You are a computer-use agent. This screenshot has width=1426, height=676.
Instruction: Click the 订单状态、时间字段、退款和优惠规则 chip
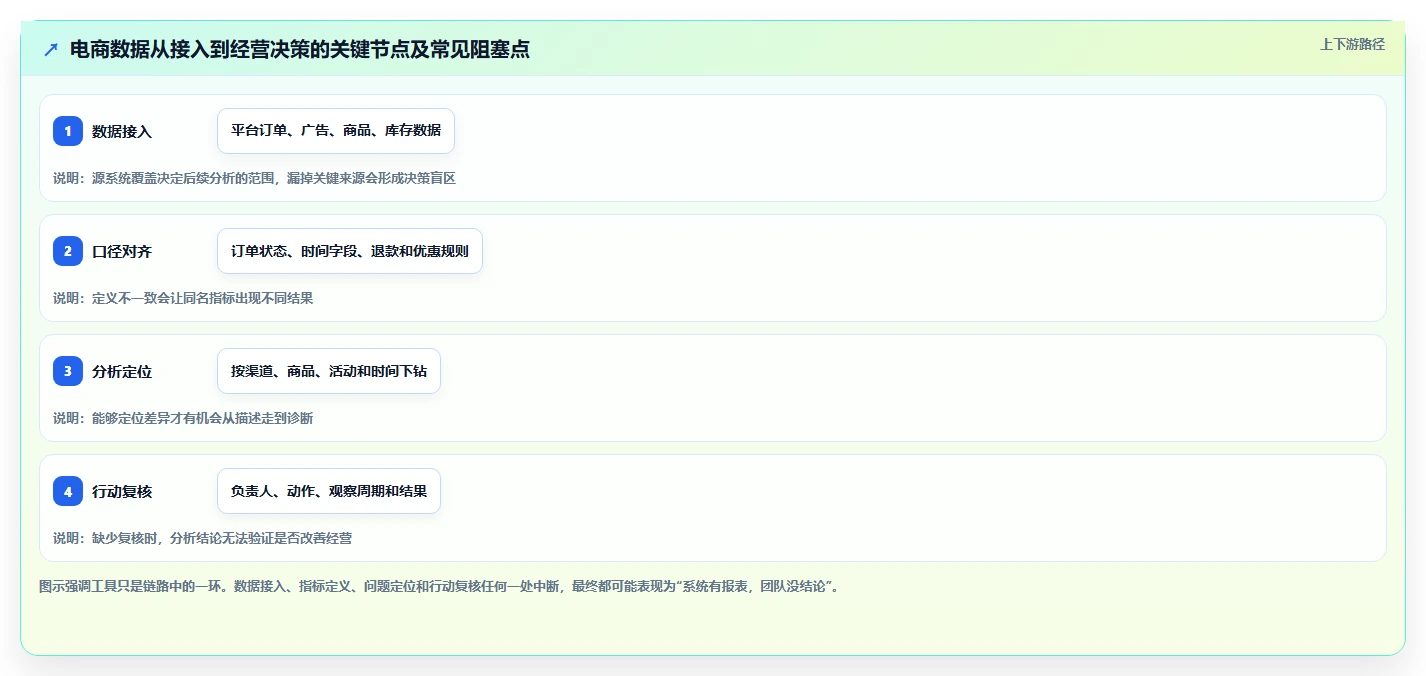pyautogui.click(x=350, y=251)
